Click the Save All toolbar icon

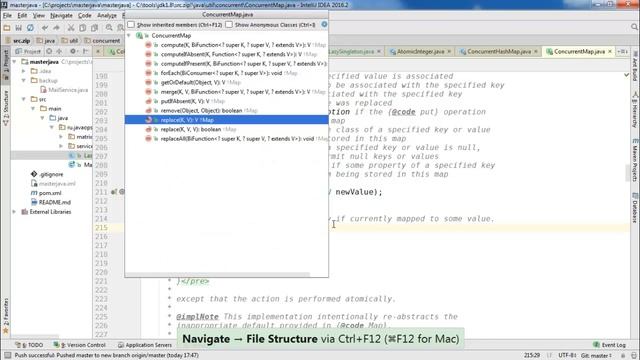(x=18, y=28)
